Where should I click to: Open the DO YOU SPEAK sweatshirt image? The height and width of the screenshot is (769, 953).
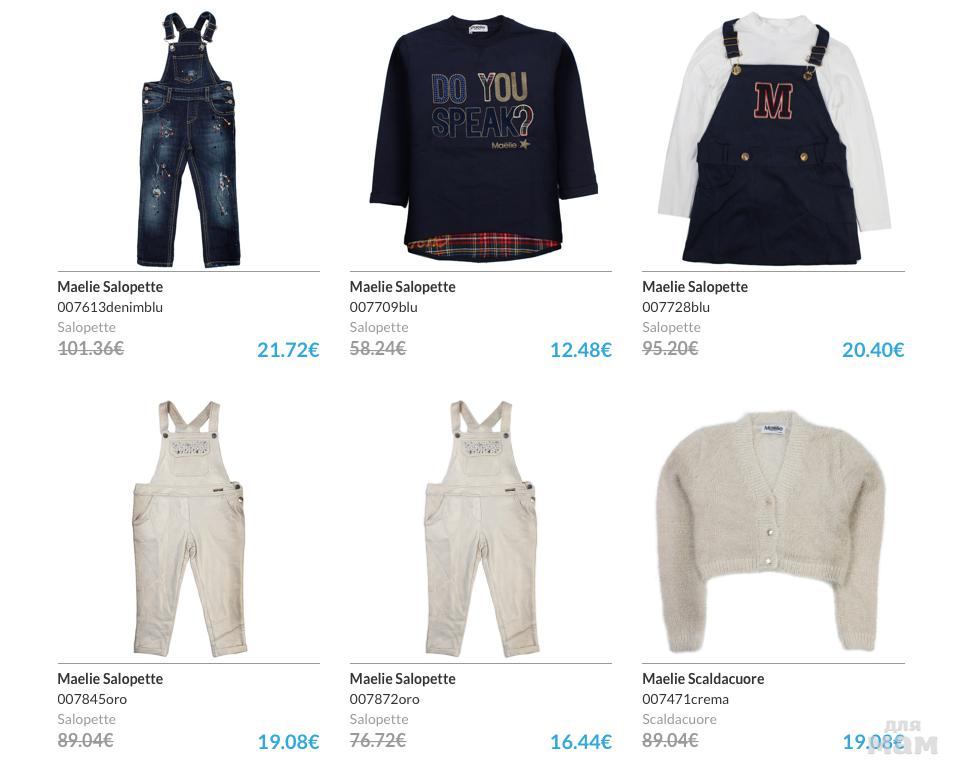(x=484, y=139)
